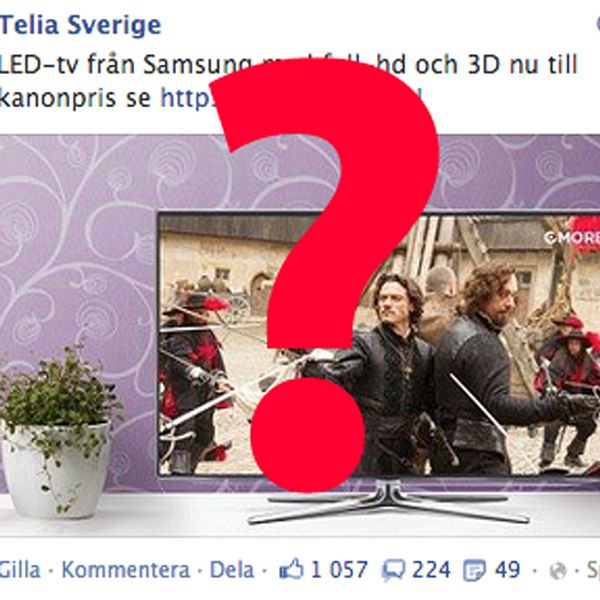Viewport: 600px width, 600px height.
Task: Show the 1 057 people who liked
Action: pyautogui.click(x=339, y=570)
